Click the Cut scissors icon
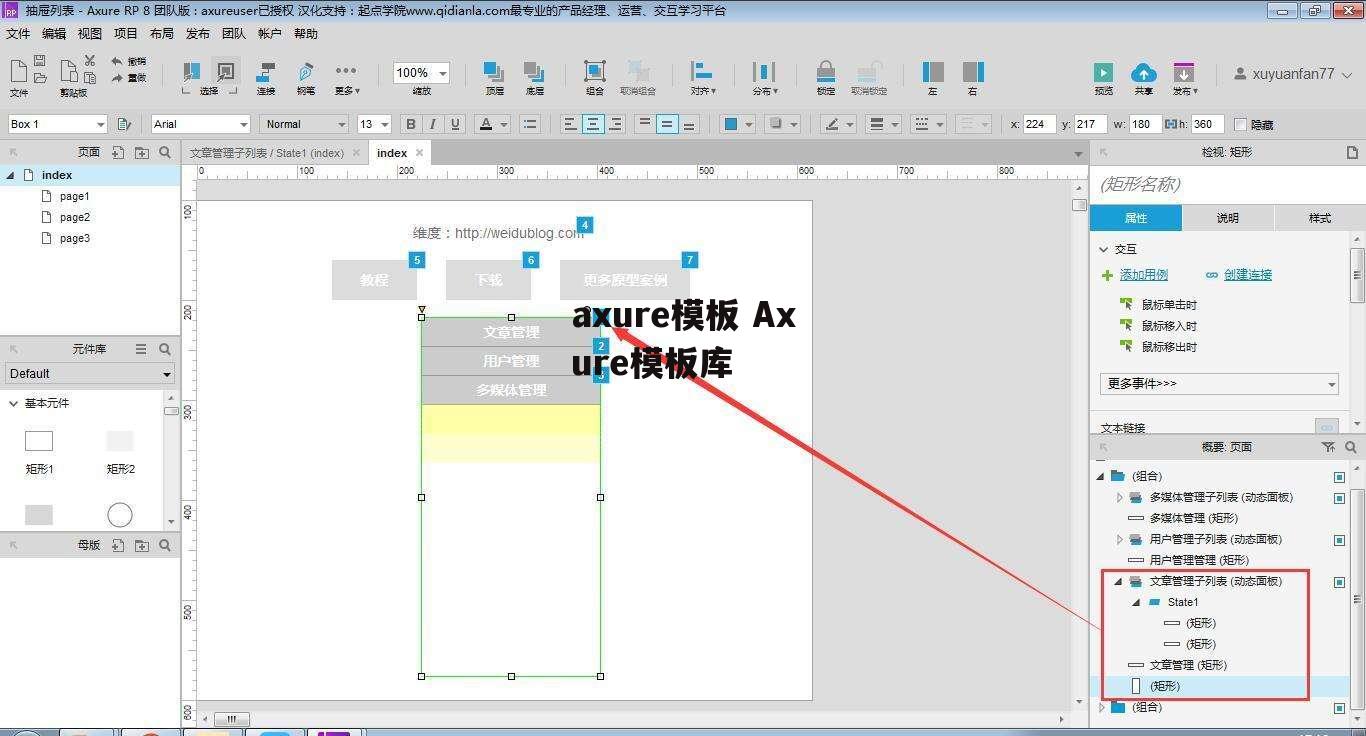This screenshot has height=736, width=1366. click(90, 61)
